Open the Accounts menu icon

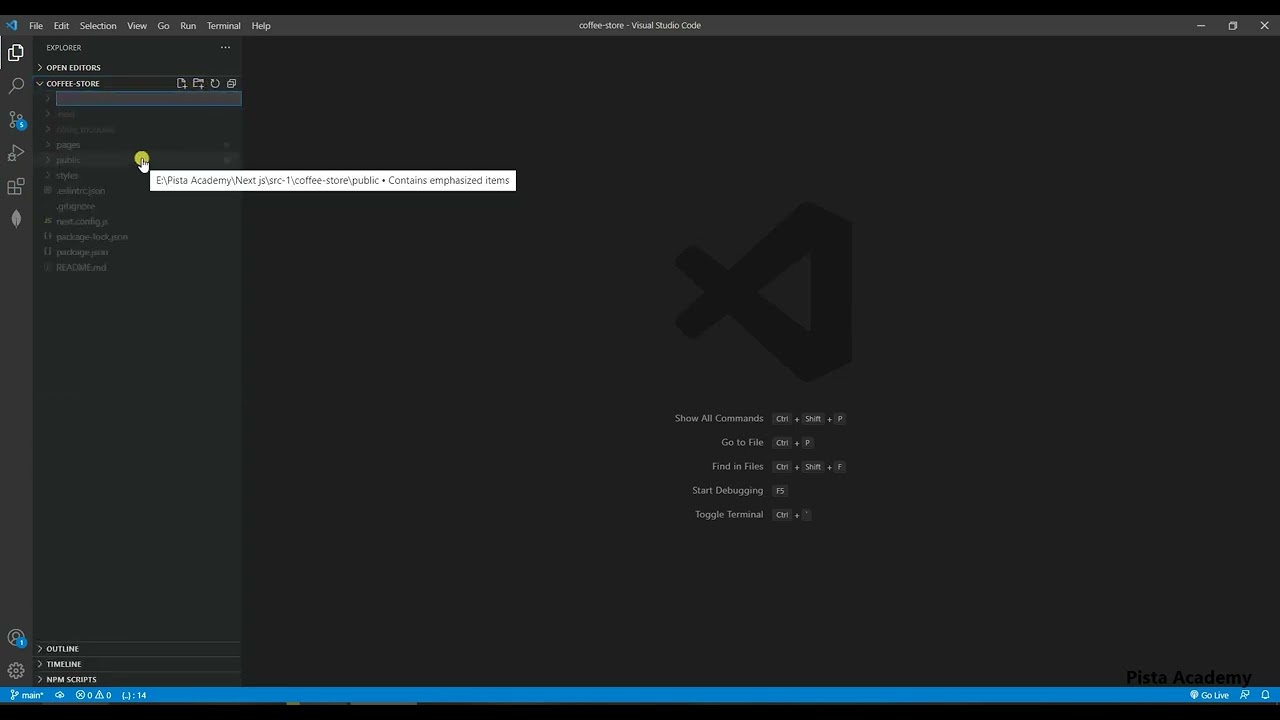(x=16, y=638)
